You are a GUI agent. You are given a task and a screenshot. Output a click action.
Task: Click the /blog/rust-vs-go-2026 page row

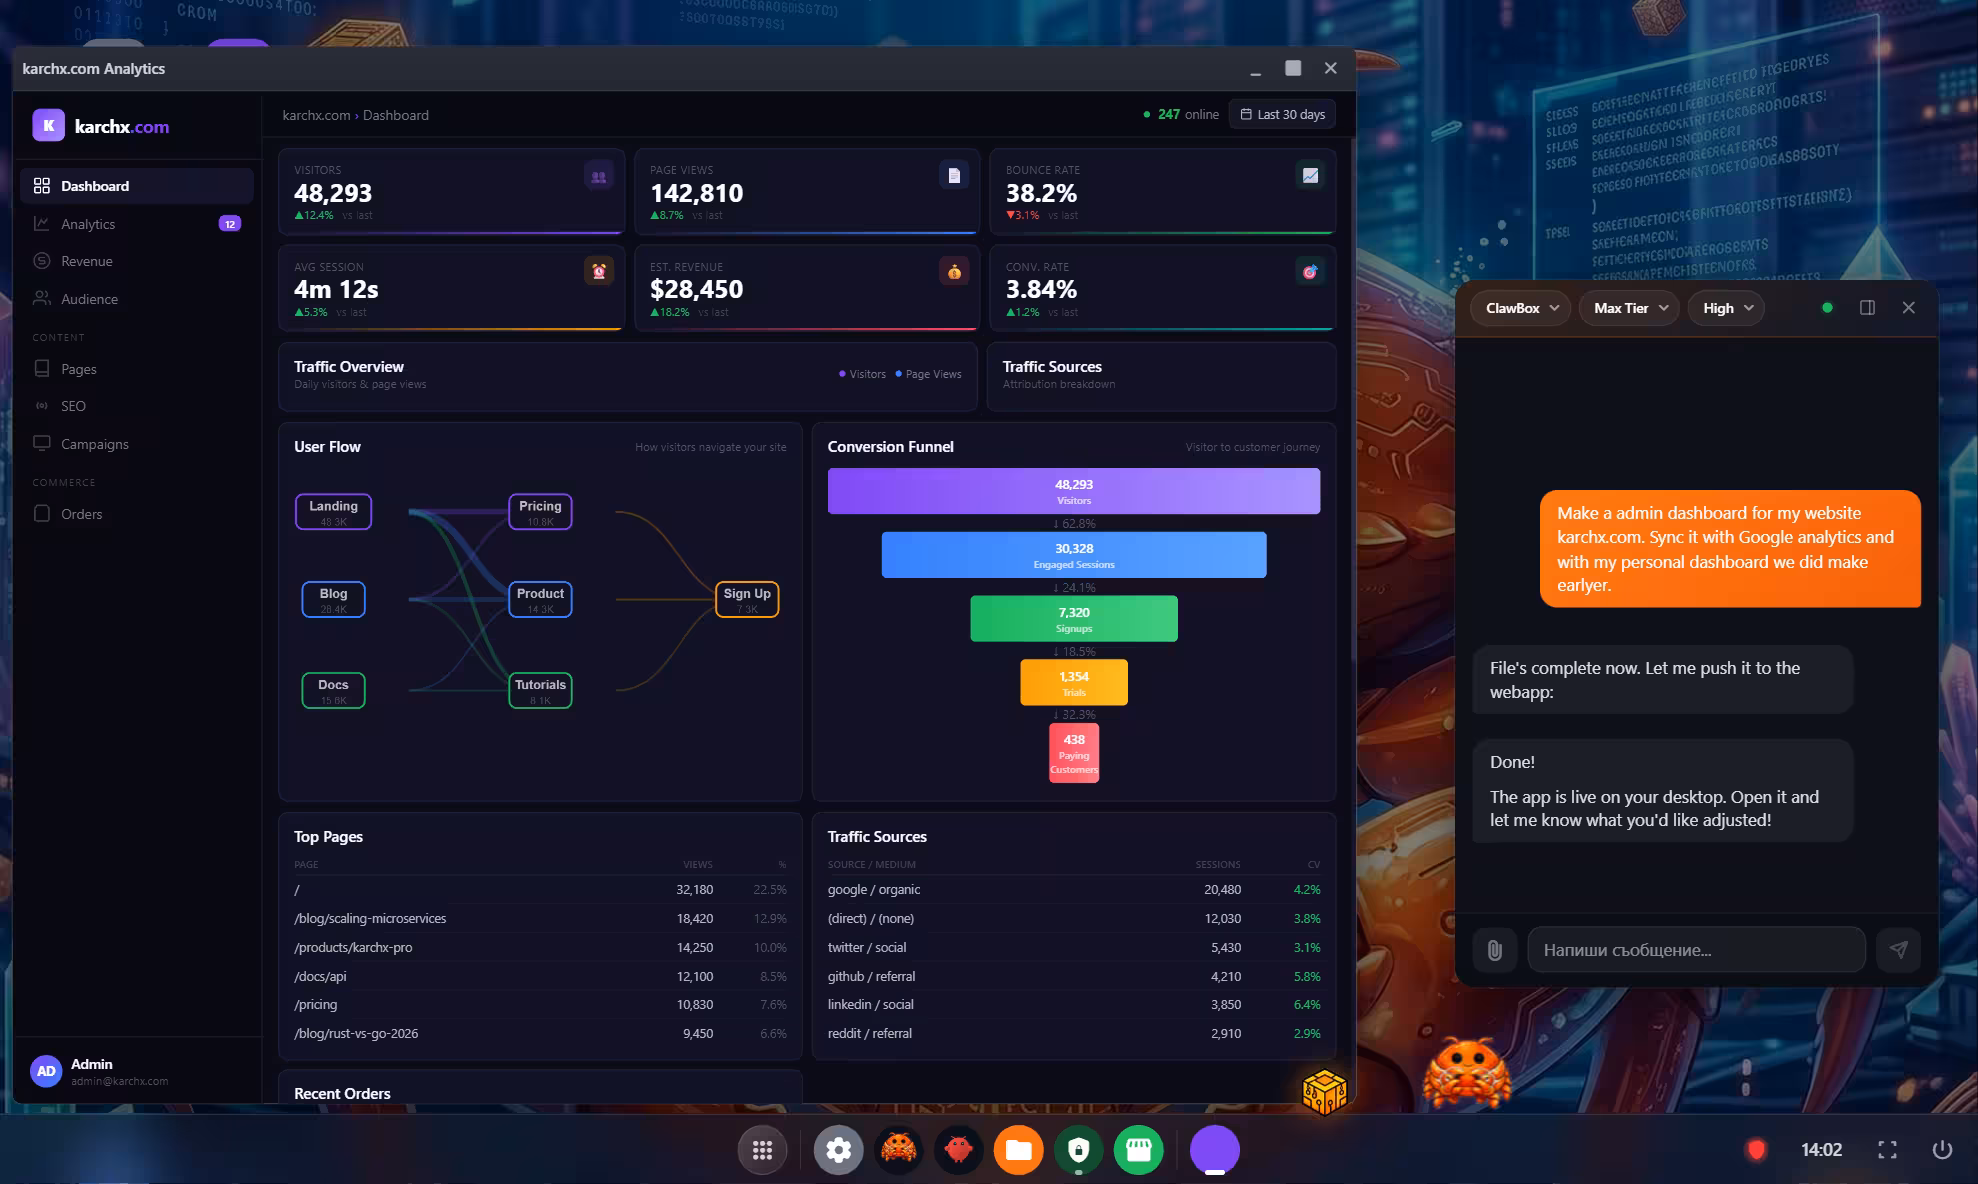540,1033
